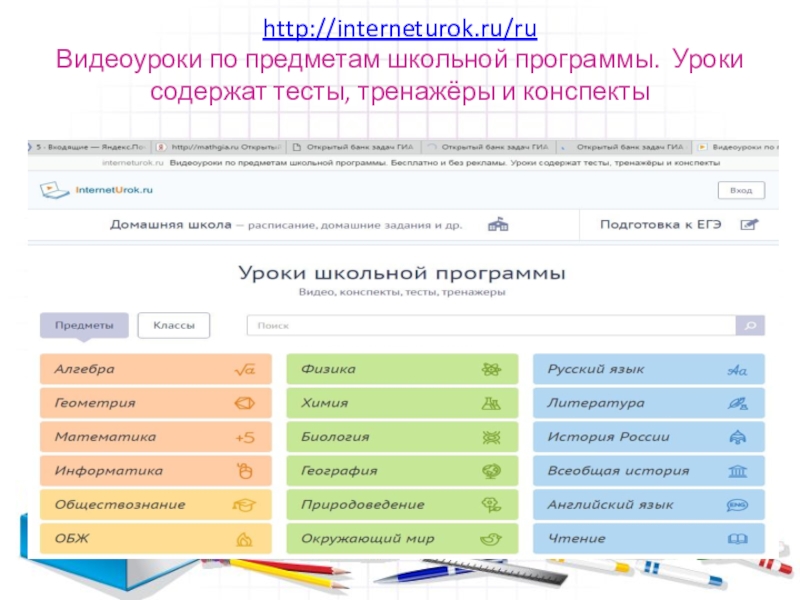Click the open book icon for Чтение
The width and height of the screenshot is (800, 600).
pyautogui.click(x=738, y=539)
